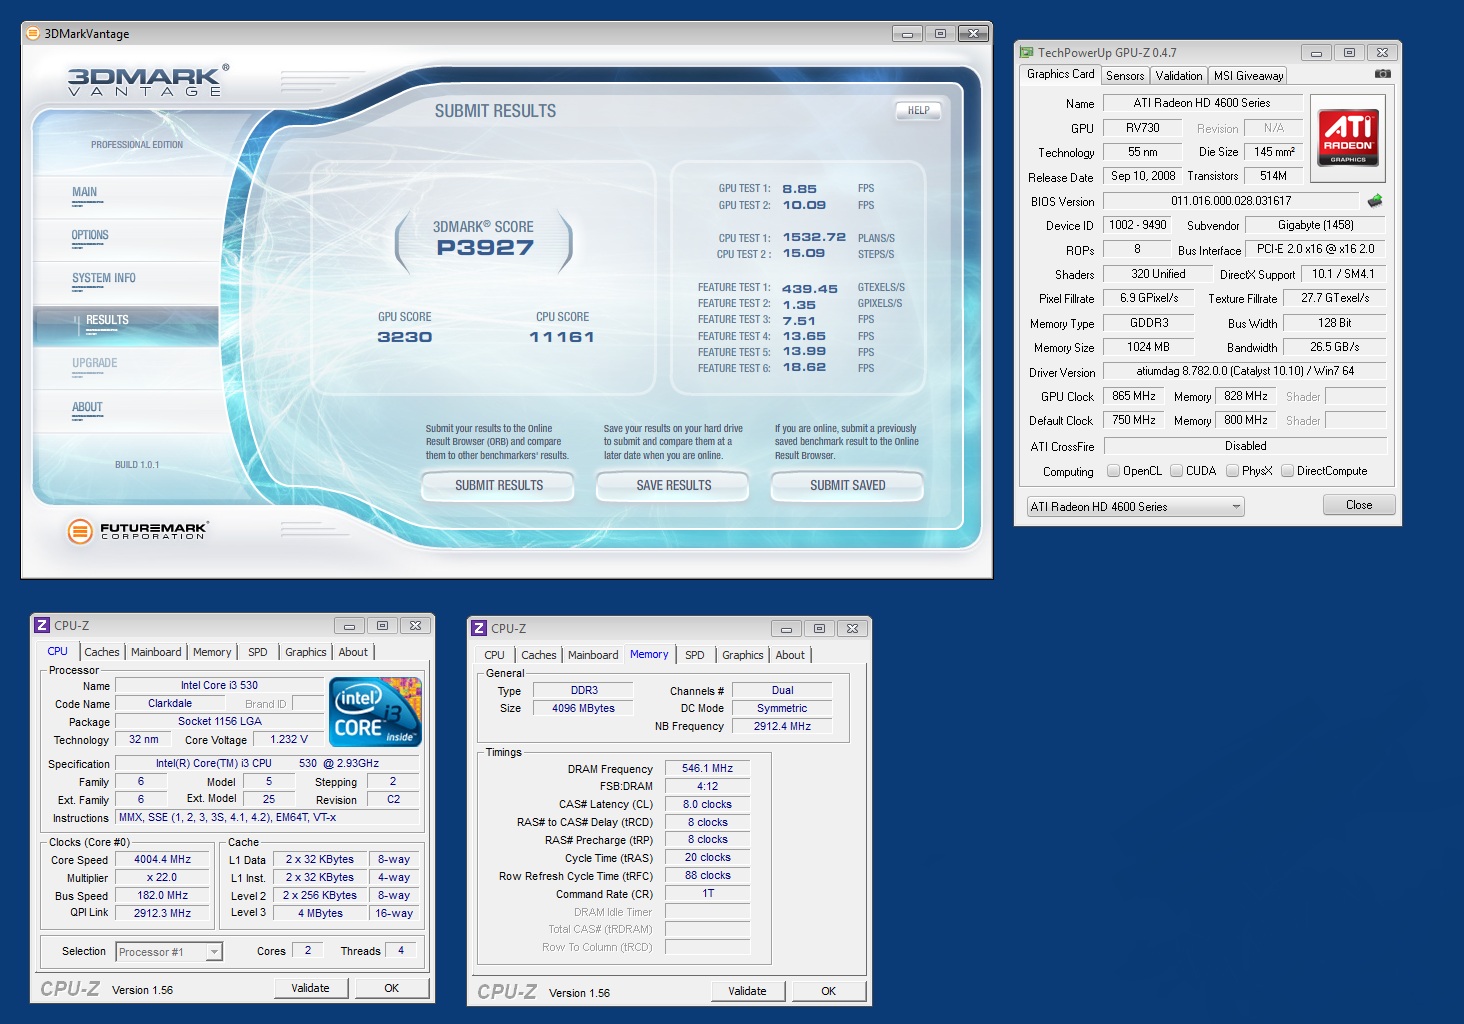Open the Sensors tab in GPU-Z

pos(1125,76)
